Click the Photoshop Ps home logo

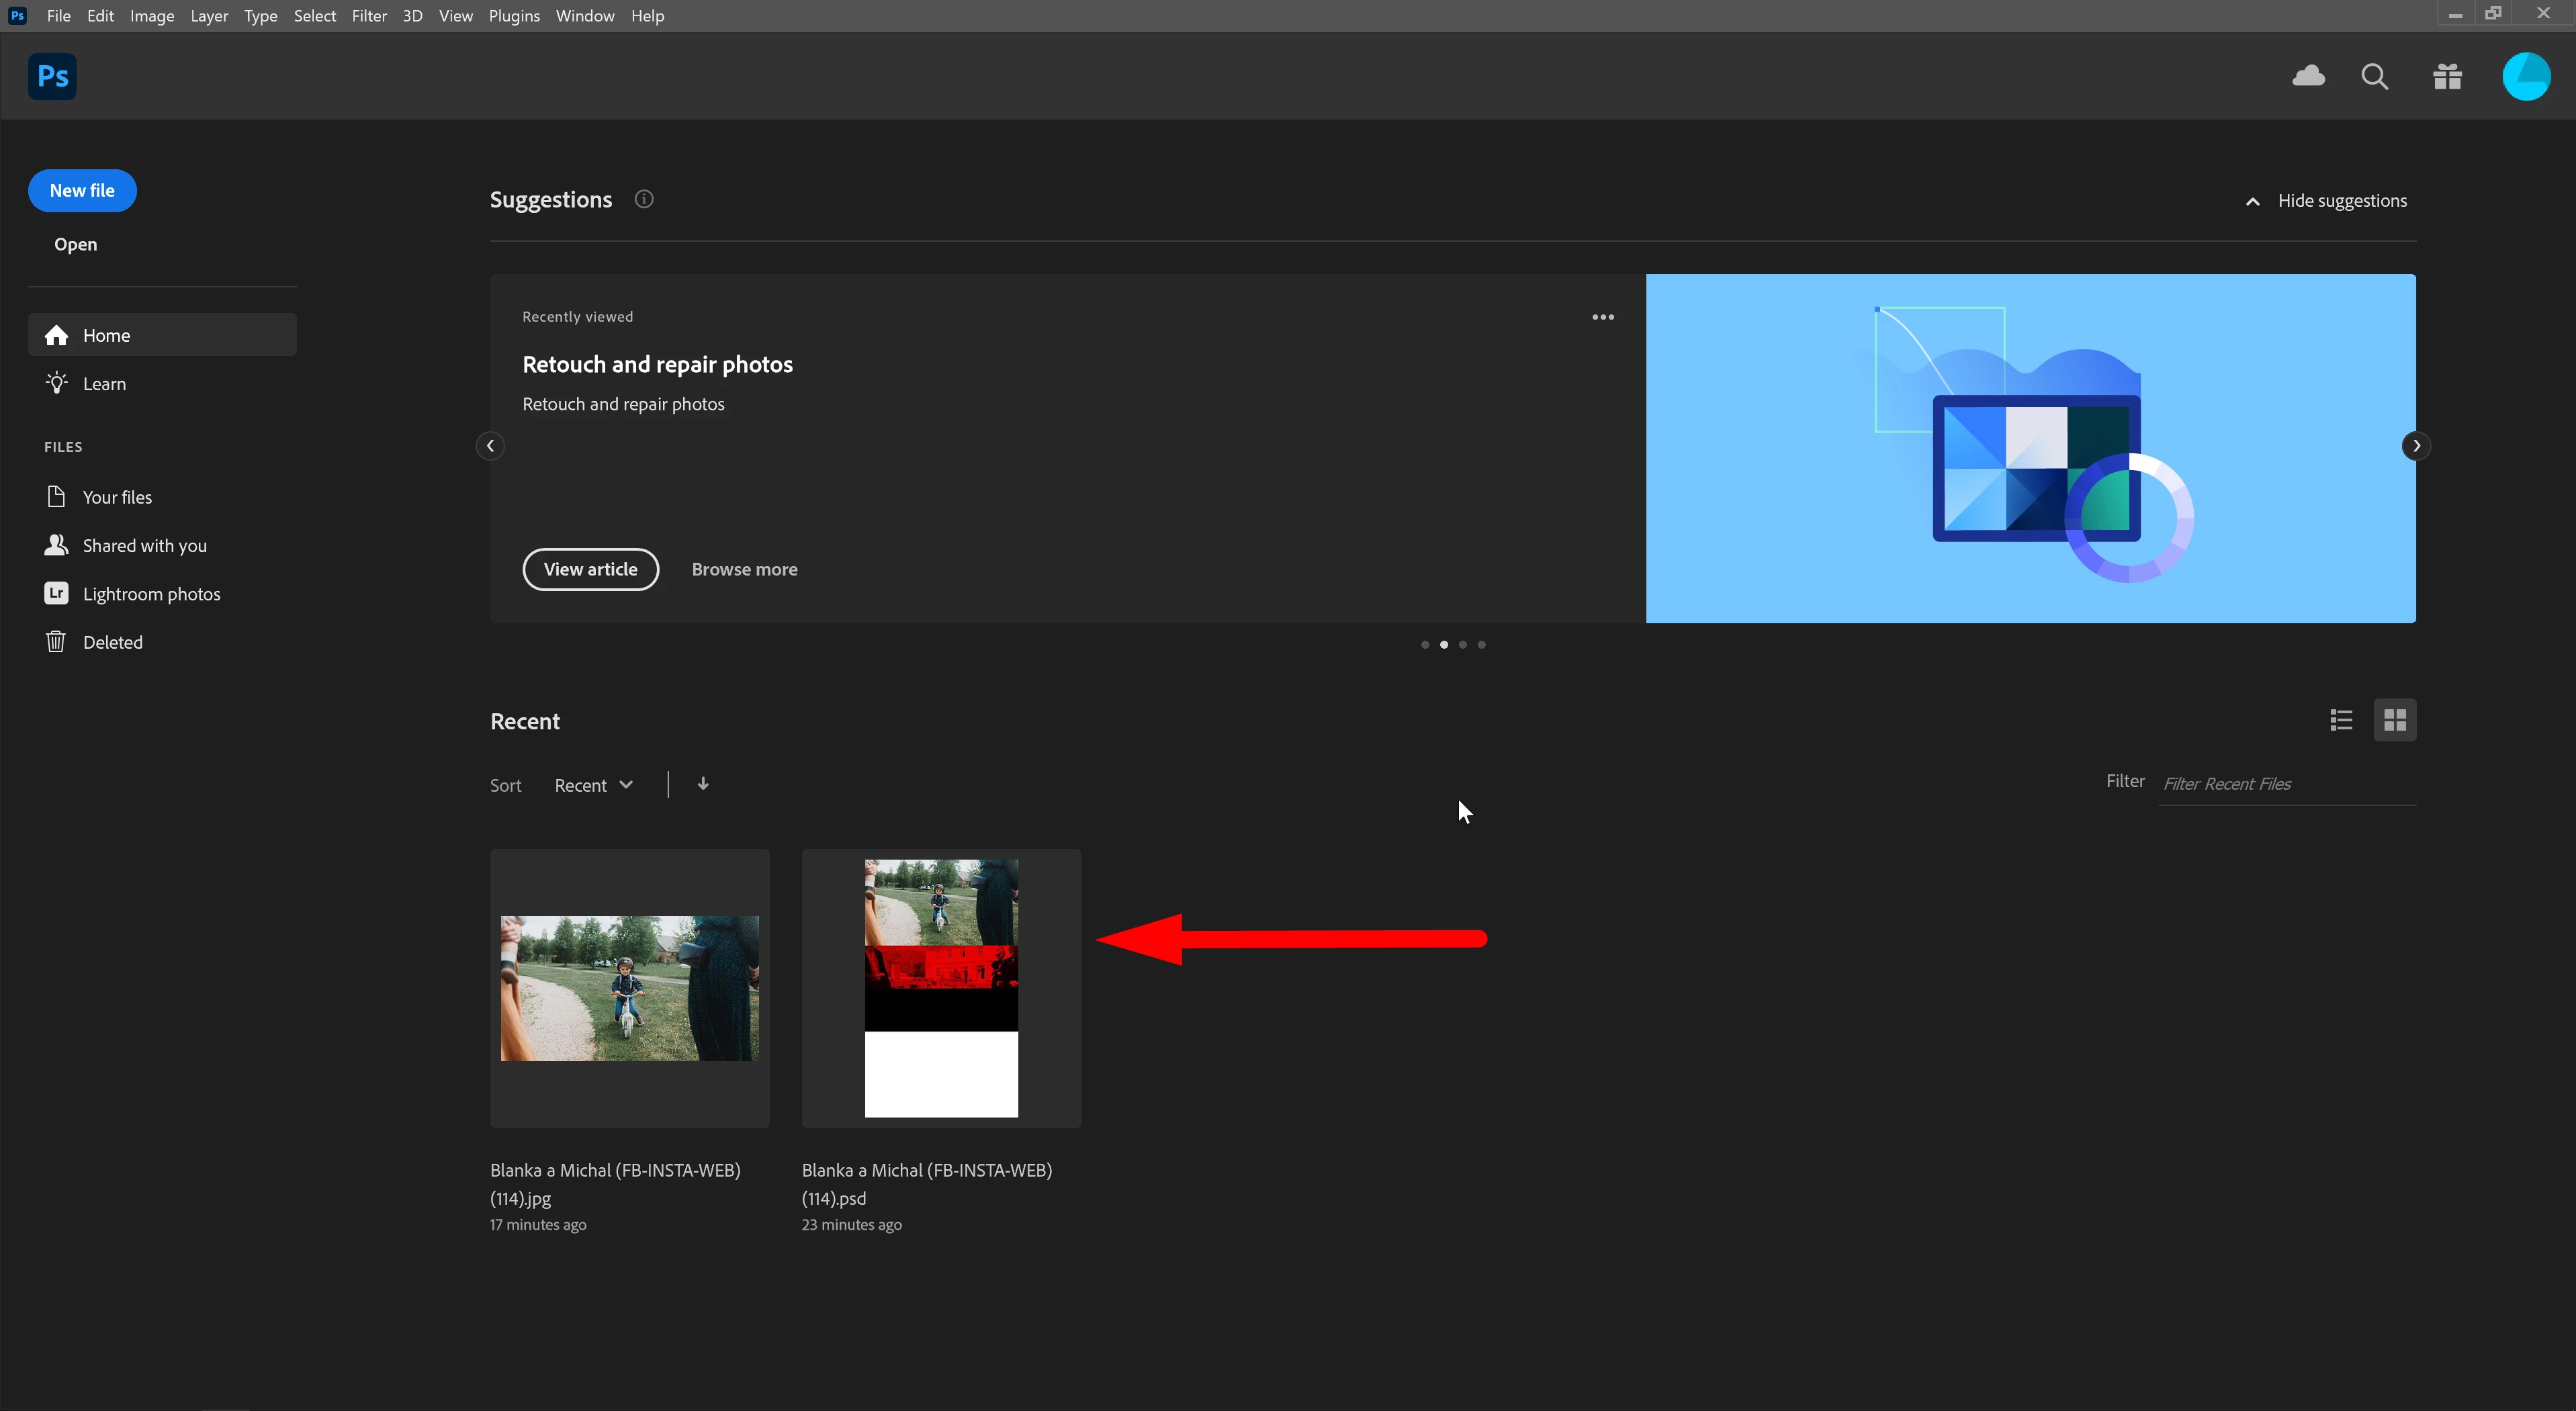(52, 76)
